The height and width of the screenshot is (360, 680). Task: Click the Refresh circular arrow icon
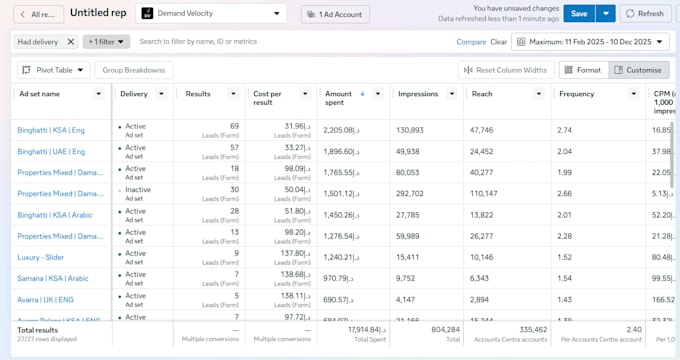pyautogui.click(x=630, y=13)
